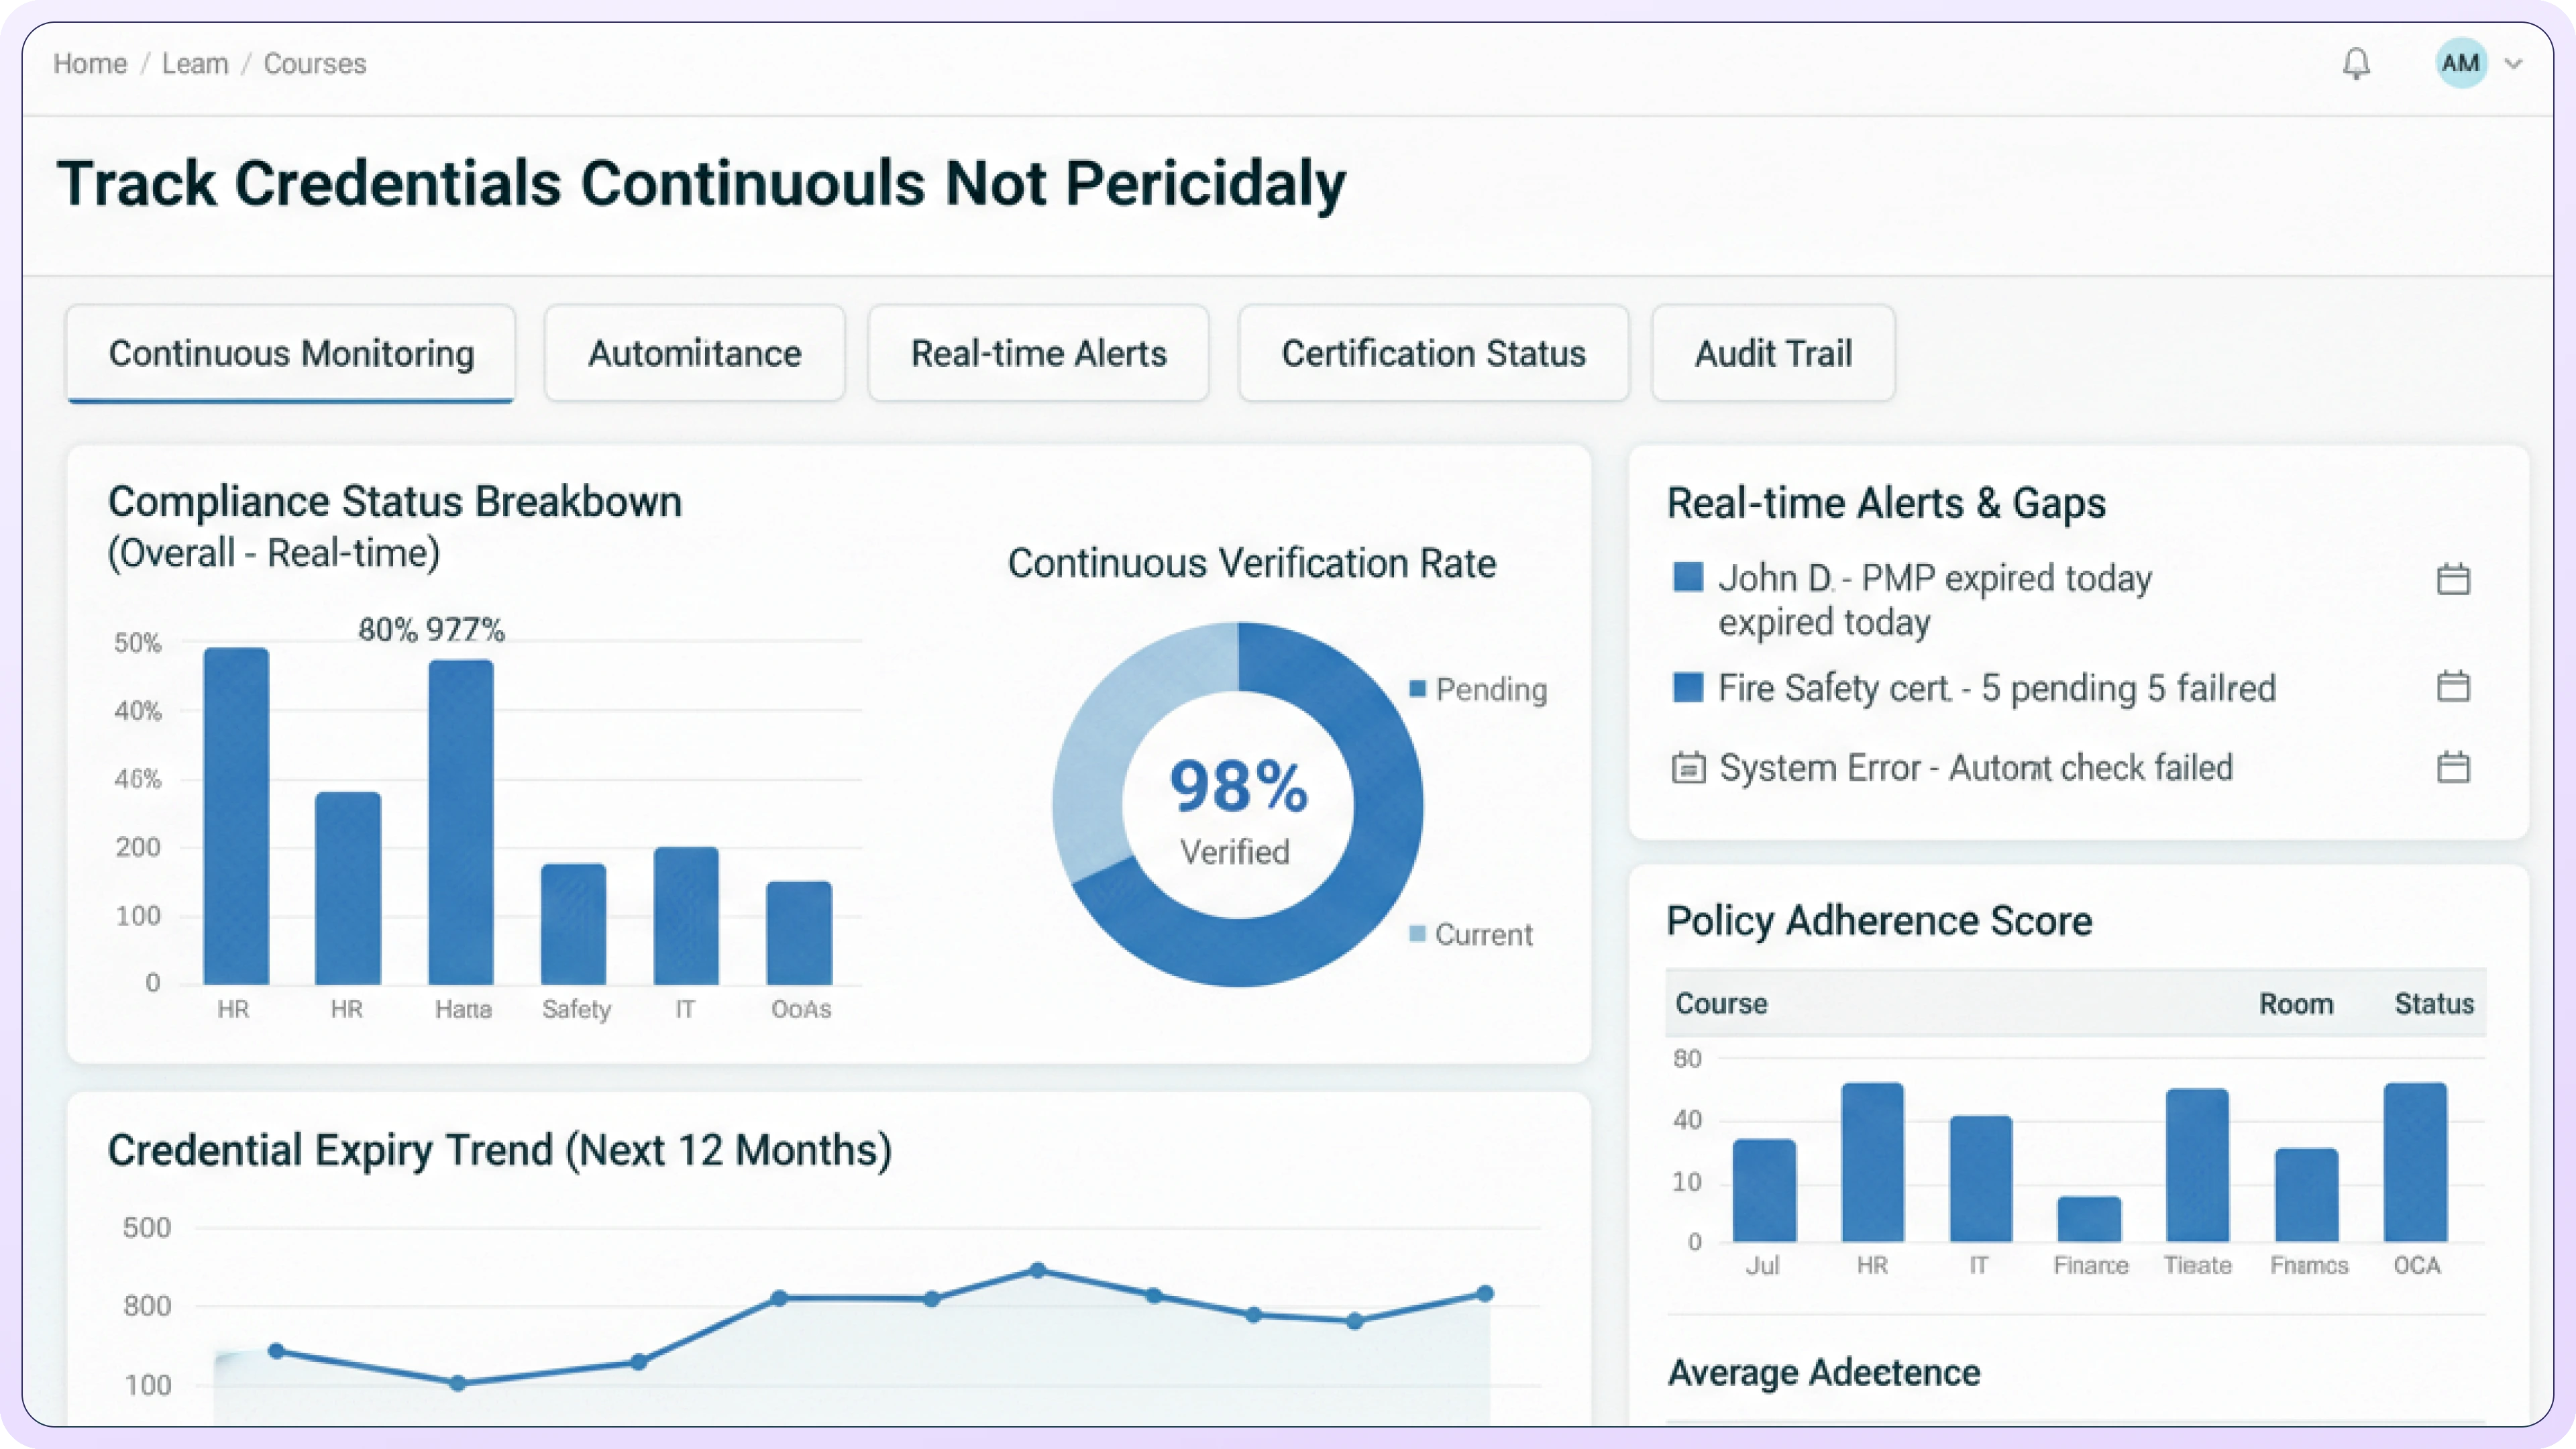Click blue square marker beside Fire Safety alert
This screenshot has height=1449, width=2576.
1688,687
